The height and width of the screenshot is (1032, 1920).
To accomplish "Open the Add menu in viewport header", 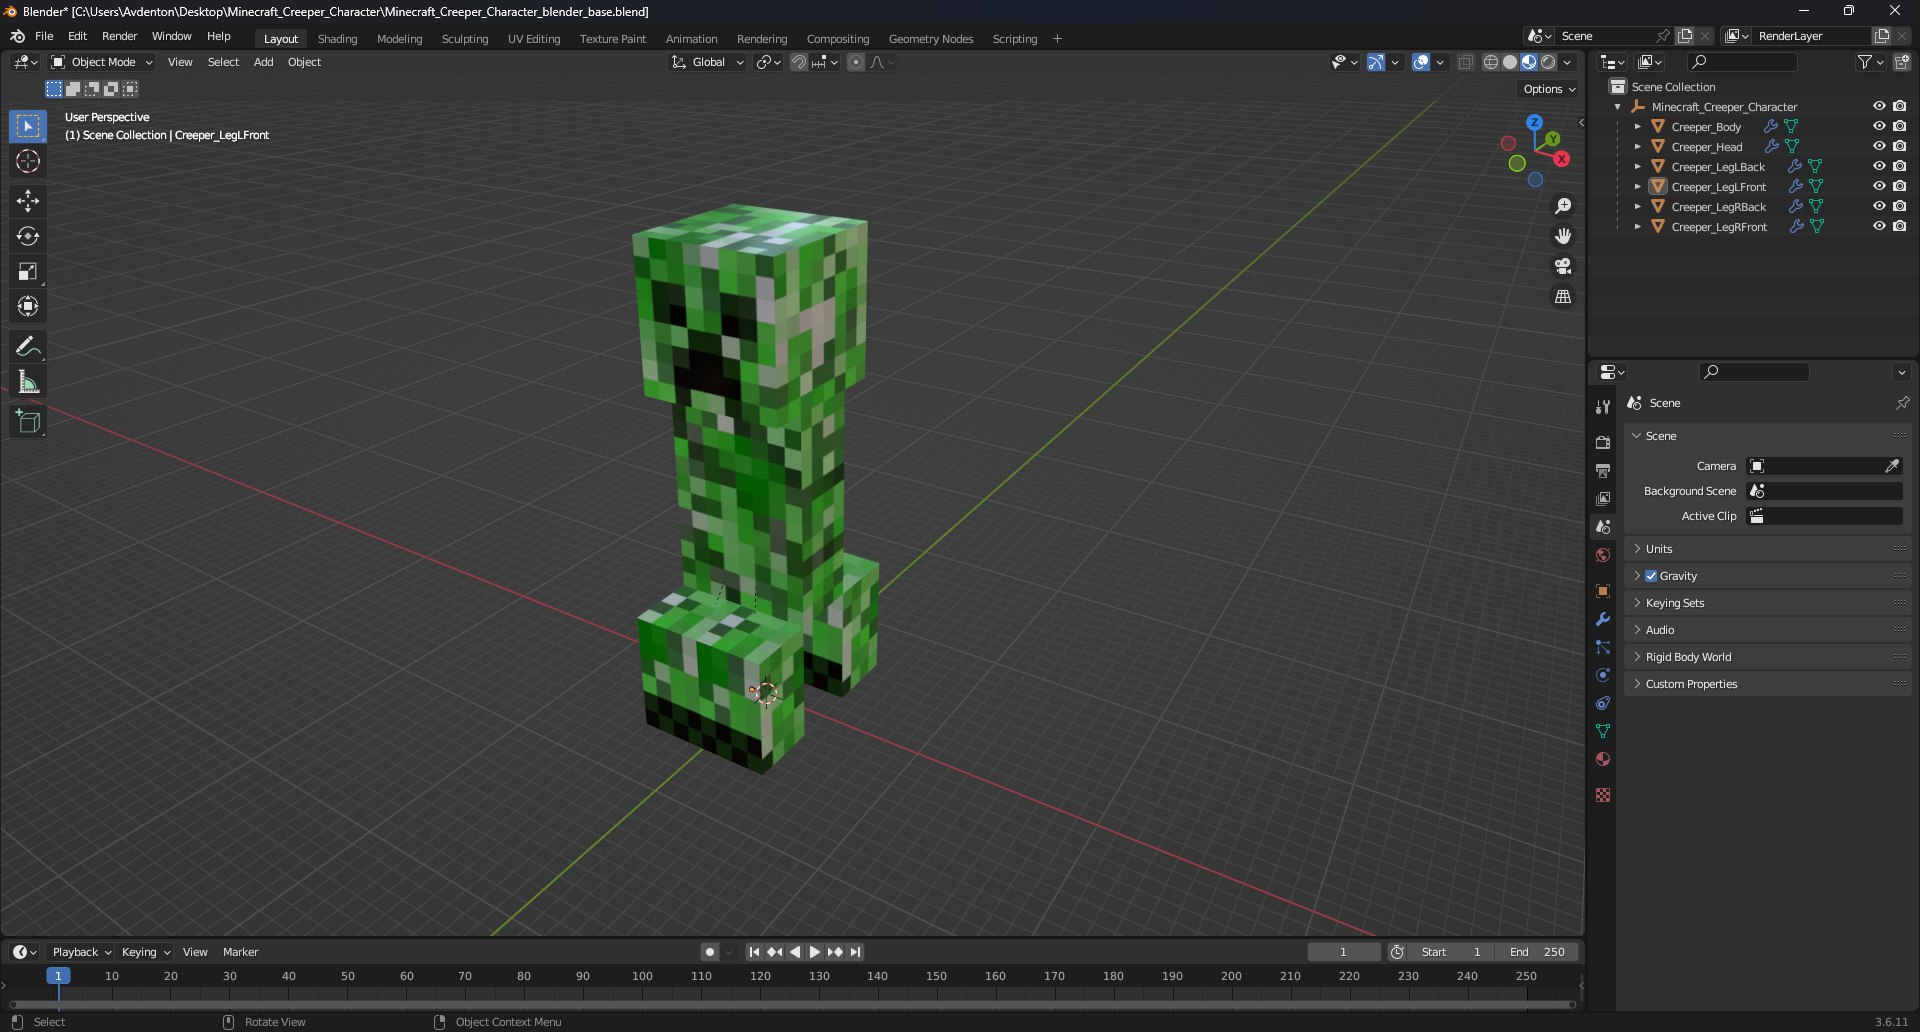I will pos(263,62).
